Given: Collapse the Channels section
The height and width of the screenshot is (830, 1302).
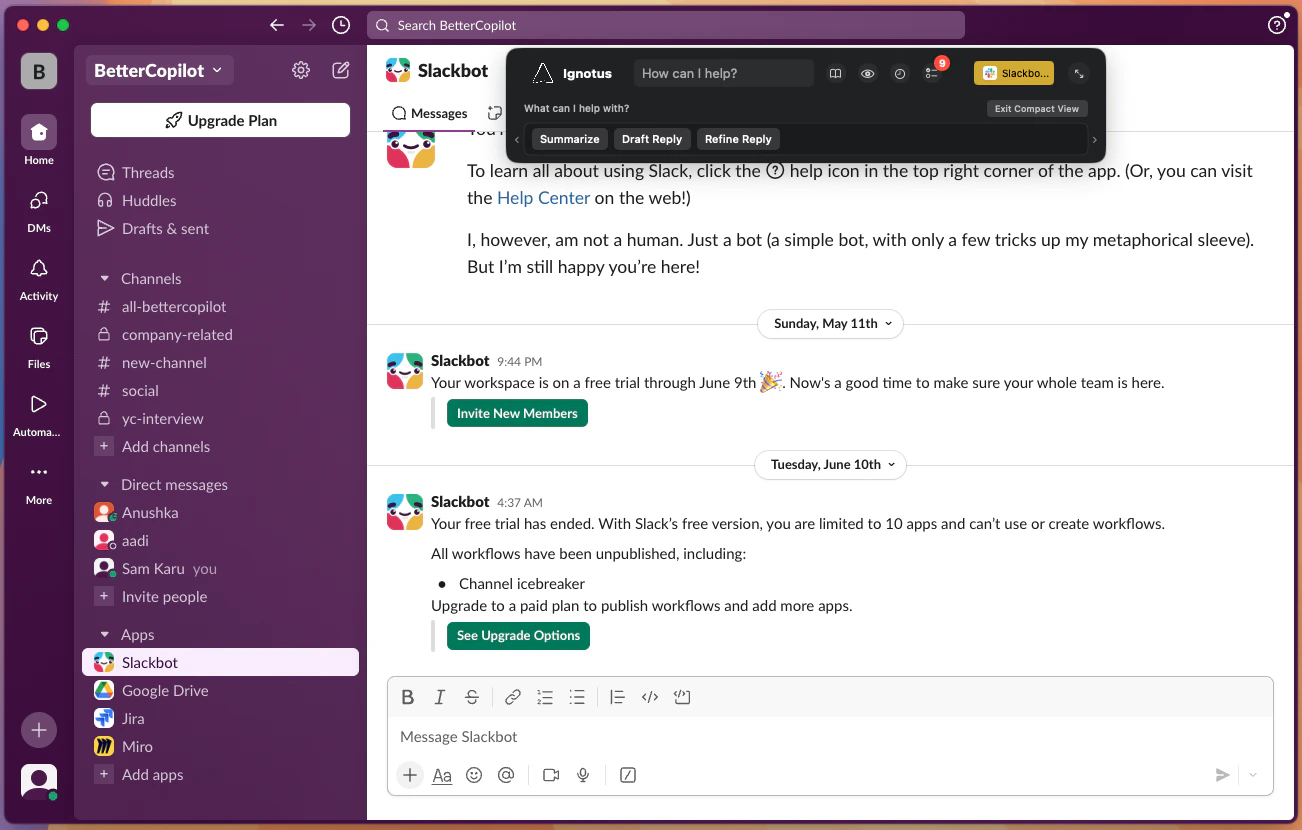Looking at the screenshot, I should coord(105,278).
